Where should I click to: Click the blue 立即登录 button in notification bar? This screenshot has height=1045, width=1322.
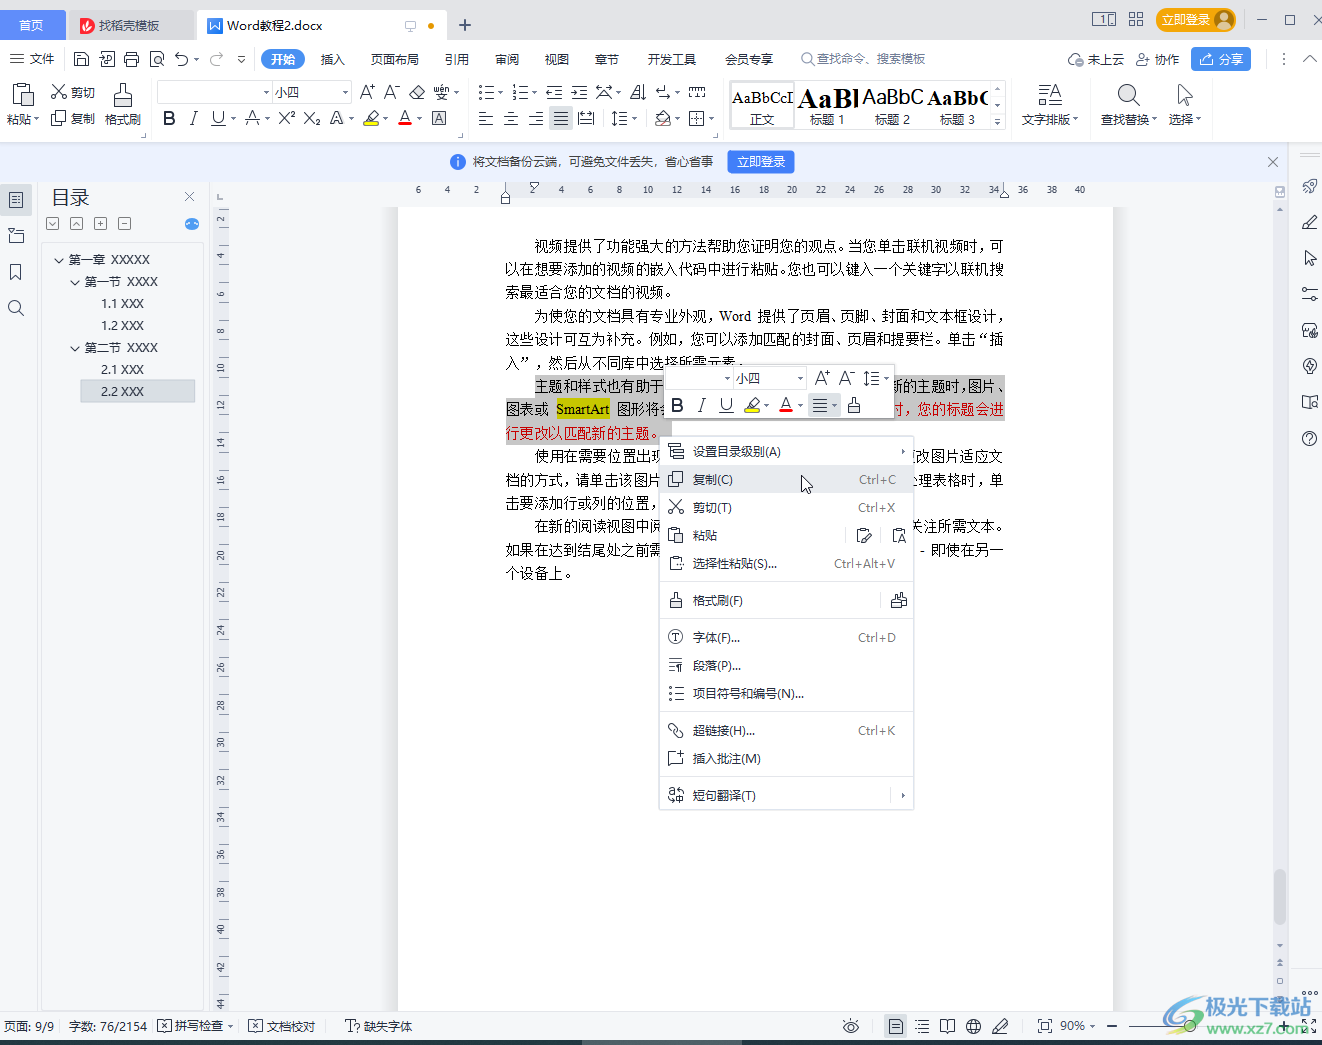point(761,161)
